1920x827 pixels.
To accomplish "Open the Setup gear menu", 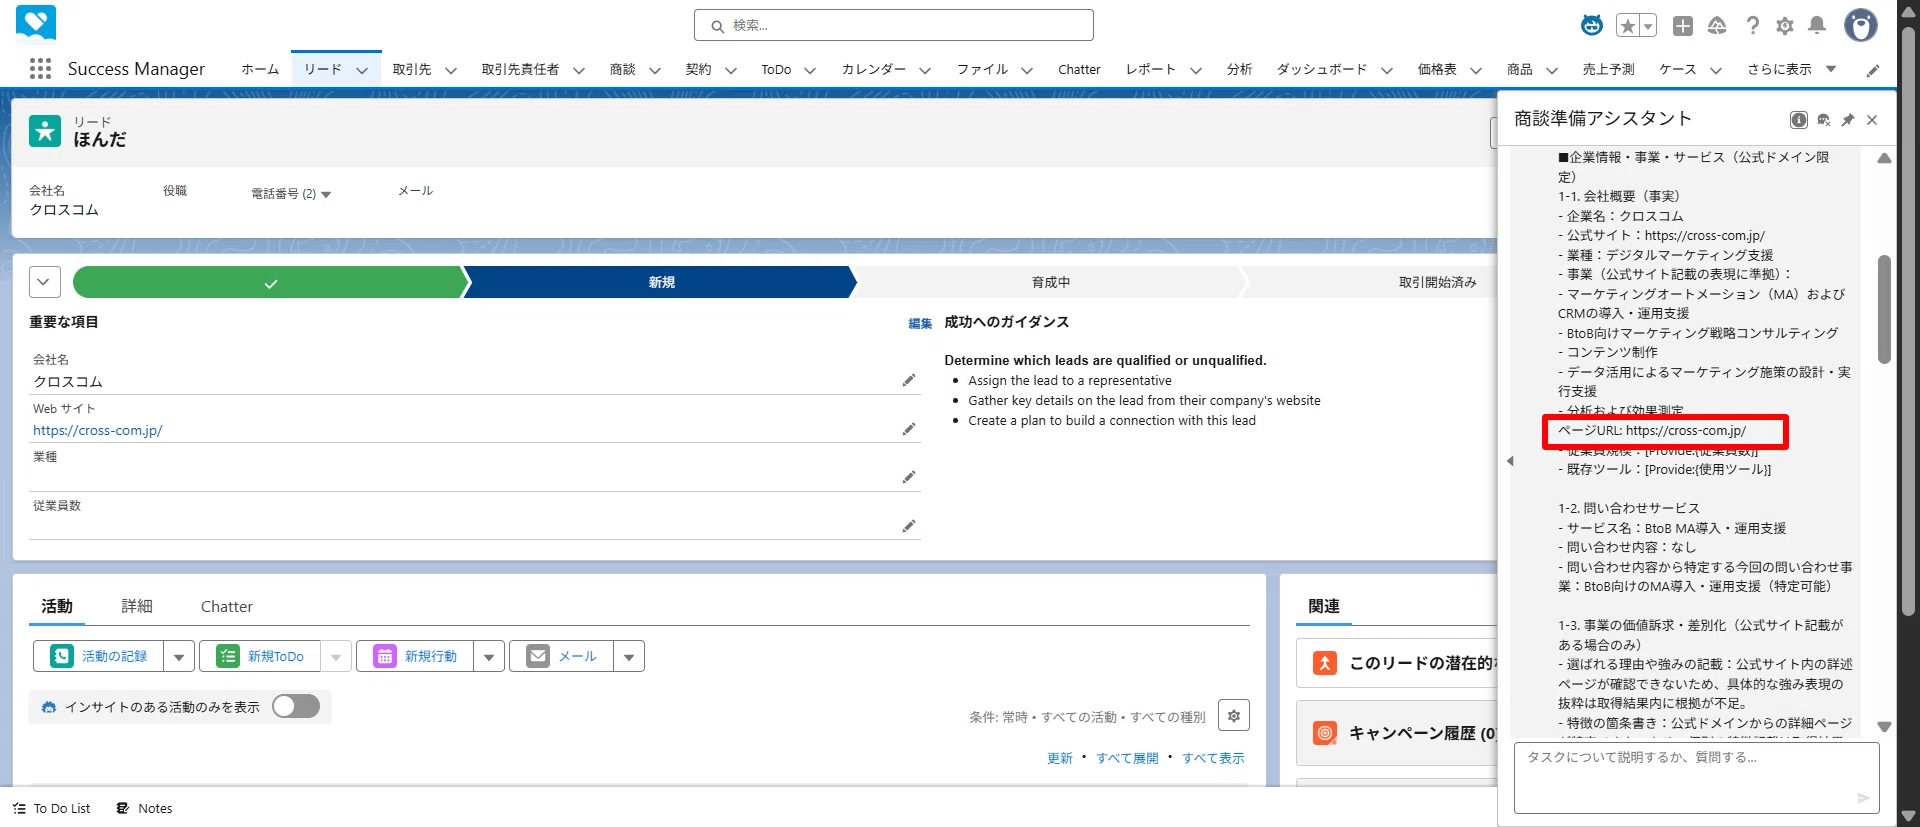I will pos(1785,26).
